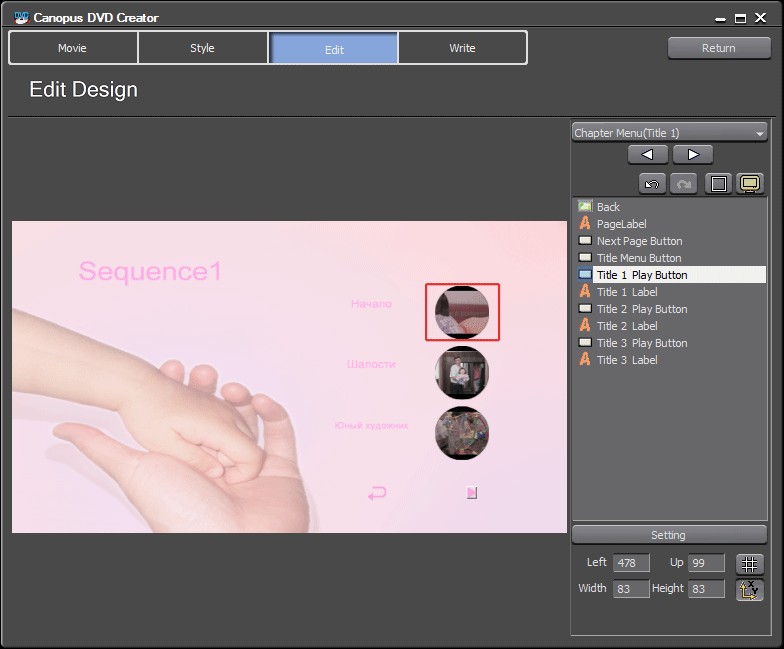This screenshot has width=784, height=649.
Task: Select Title 1 Label item
Action: (670, 292)
